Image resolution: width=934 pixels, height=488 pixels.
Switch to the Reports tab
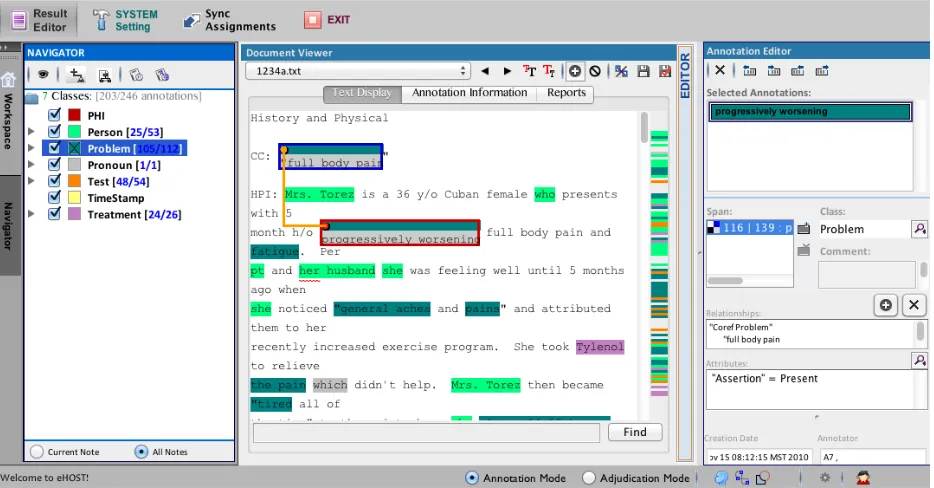tap(566, 93)
